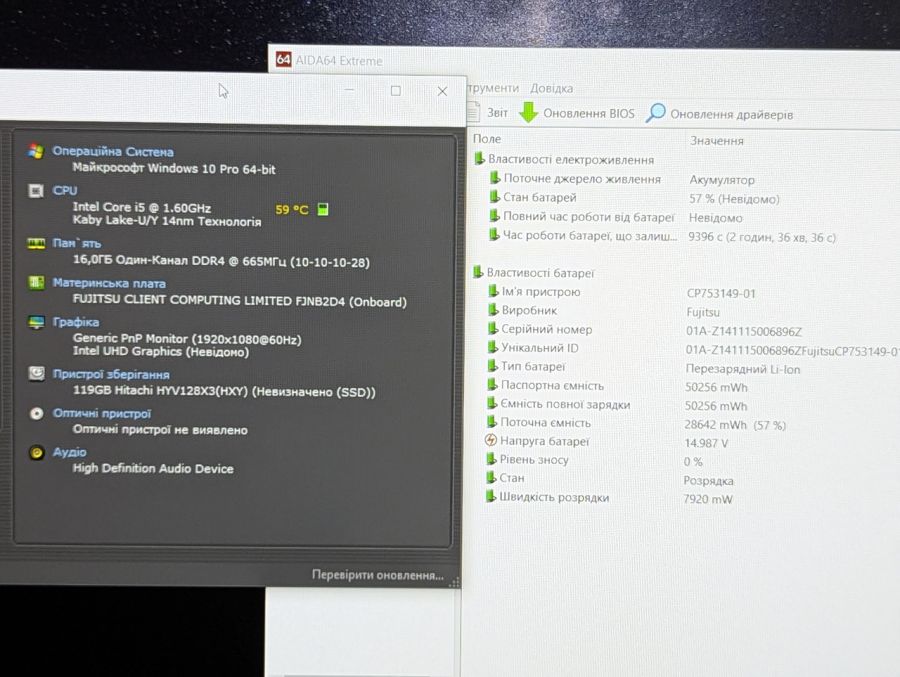Open the Графіка graphics section link

[76, 322]
